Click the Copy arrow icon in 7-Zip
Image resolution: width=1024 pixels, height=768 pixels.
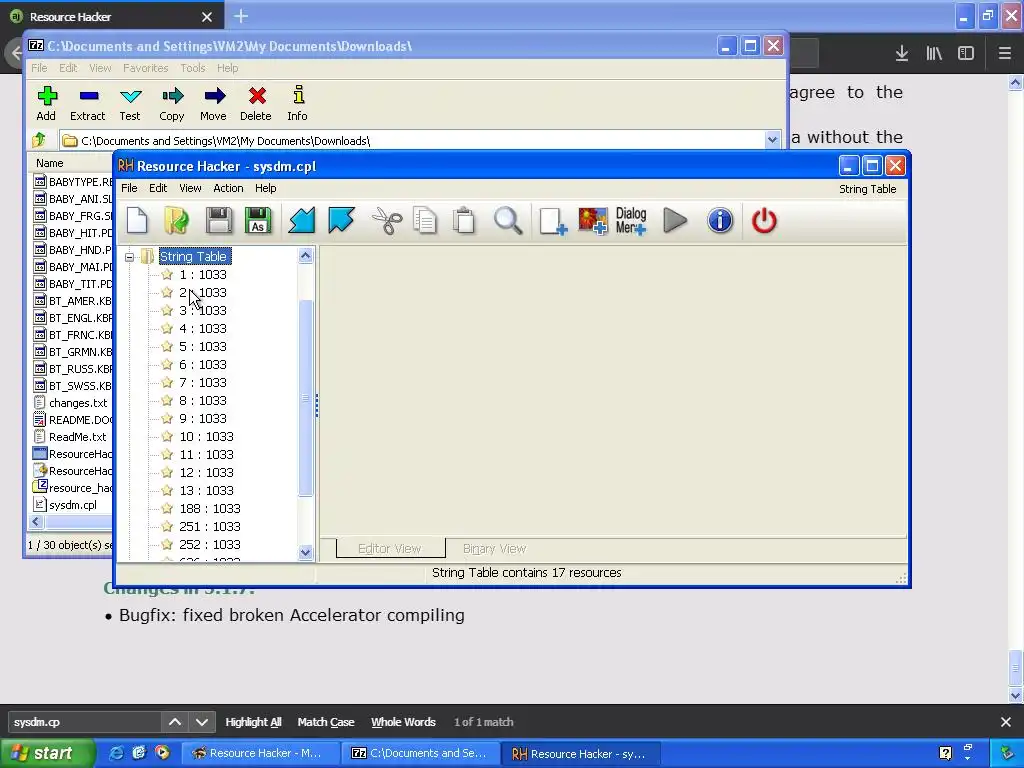[172, 103]
